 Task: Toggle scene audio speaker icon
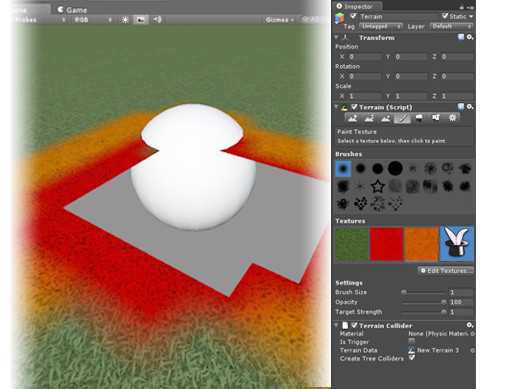coord(157,20)
